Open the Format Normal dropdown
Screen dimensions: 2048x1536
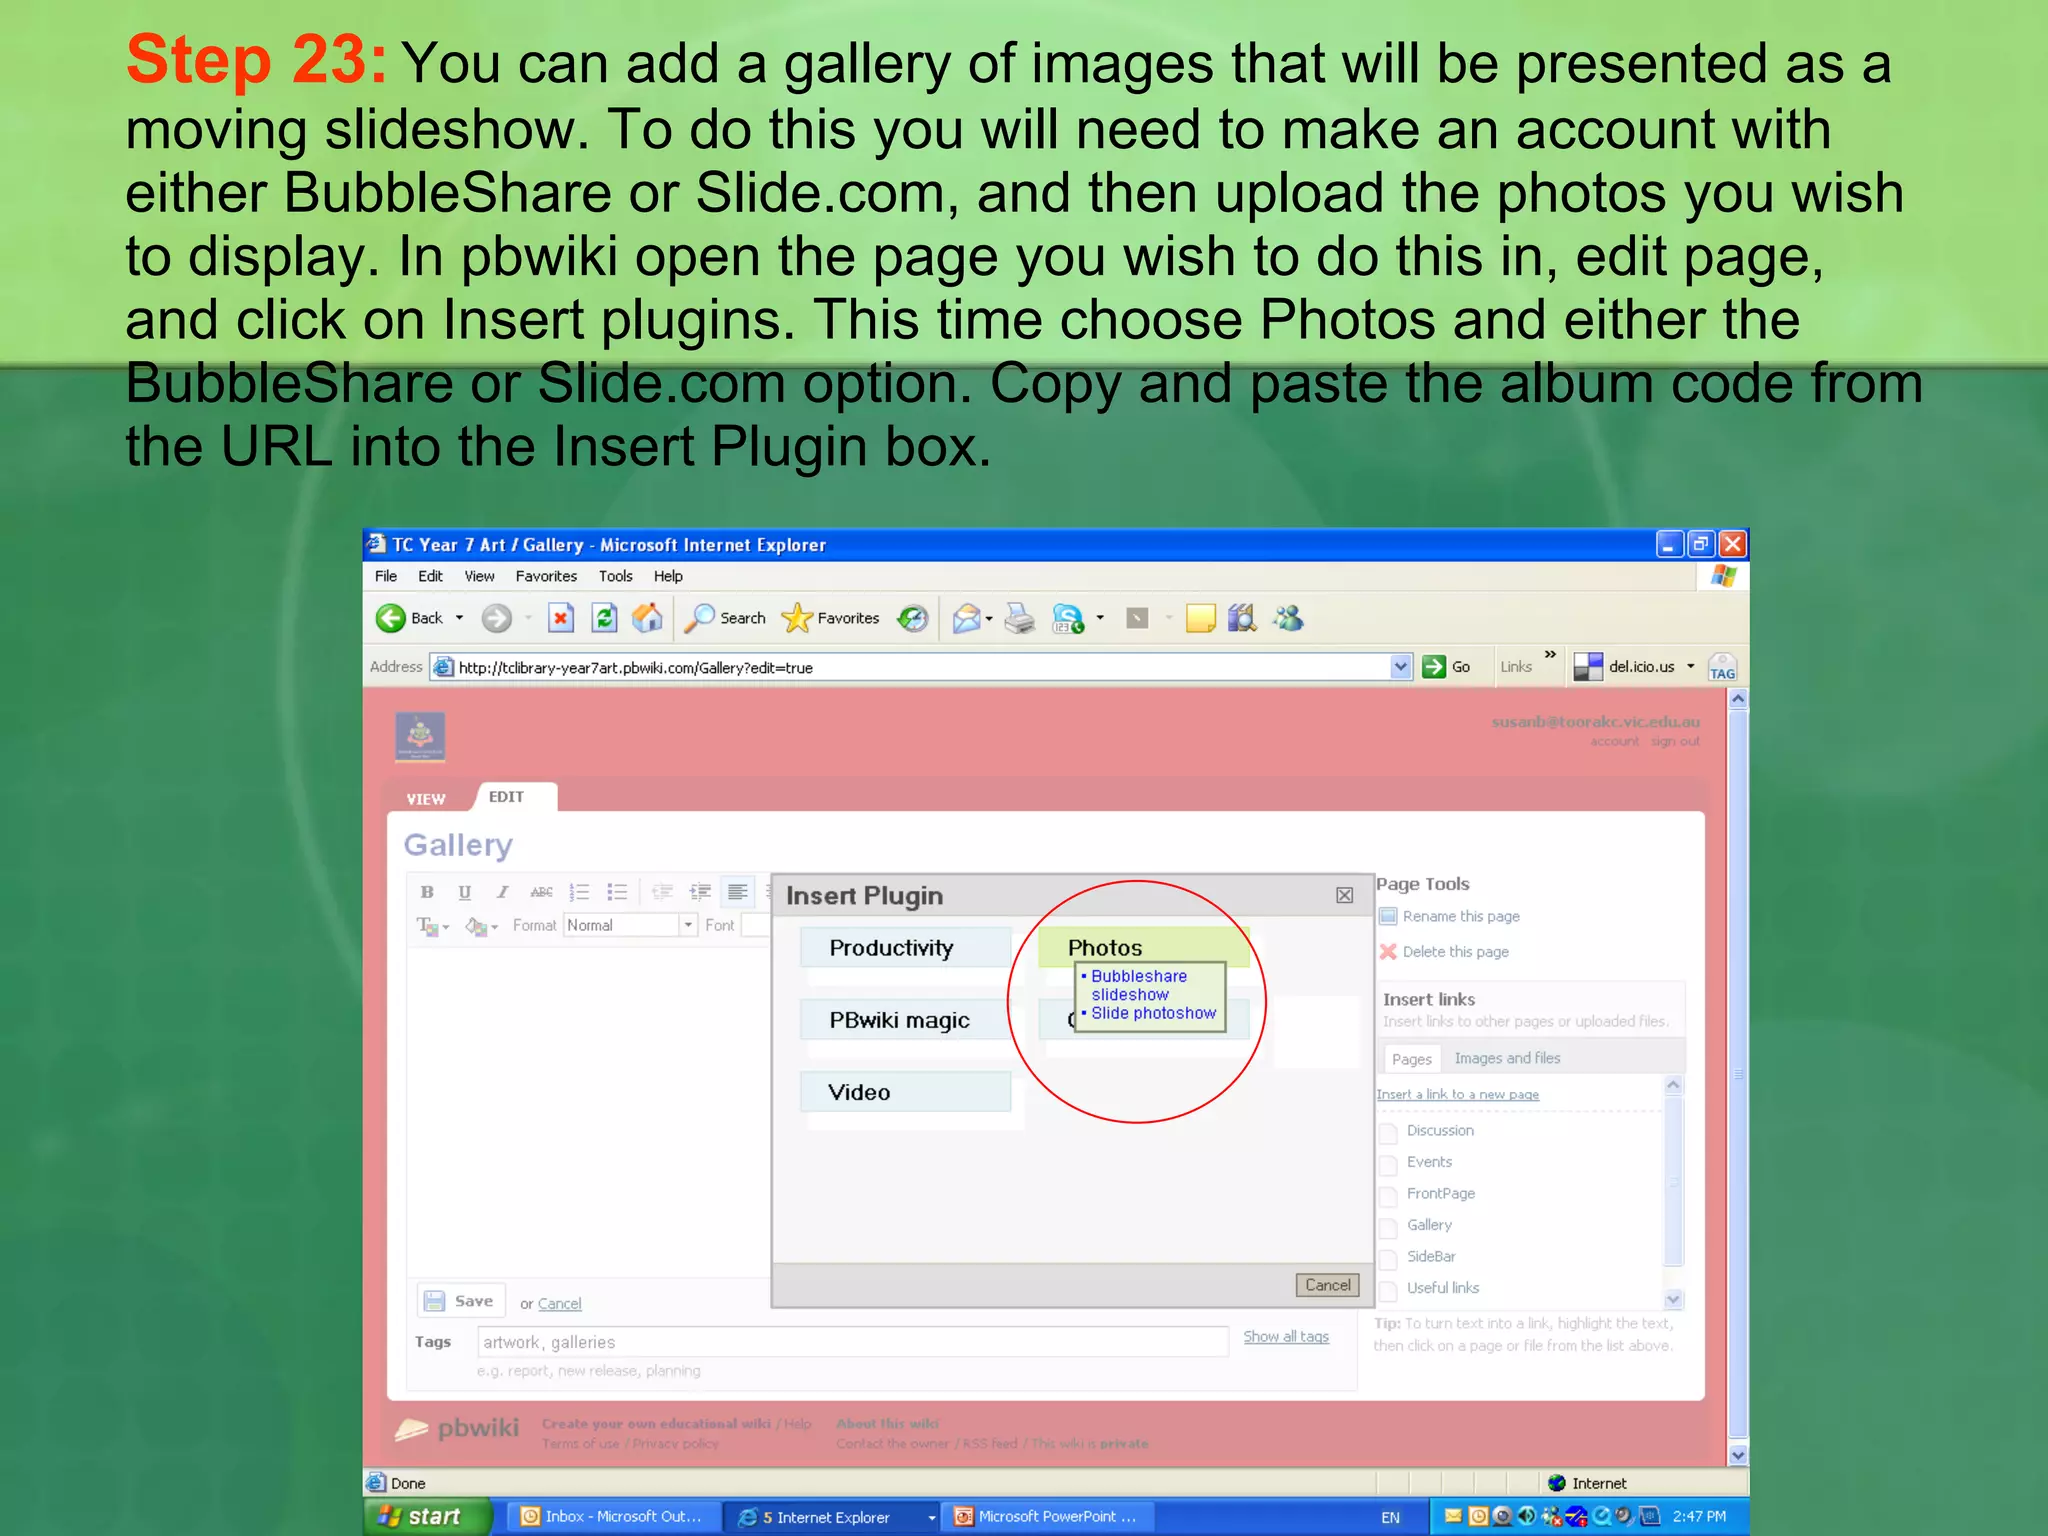688,925
